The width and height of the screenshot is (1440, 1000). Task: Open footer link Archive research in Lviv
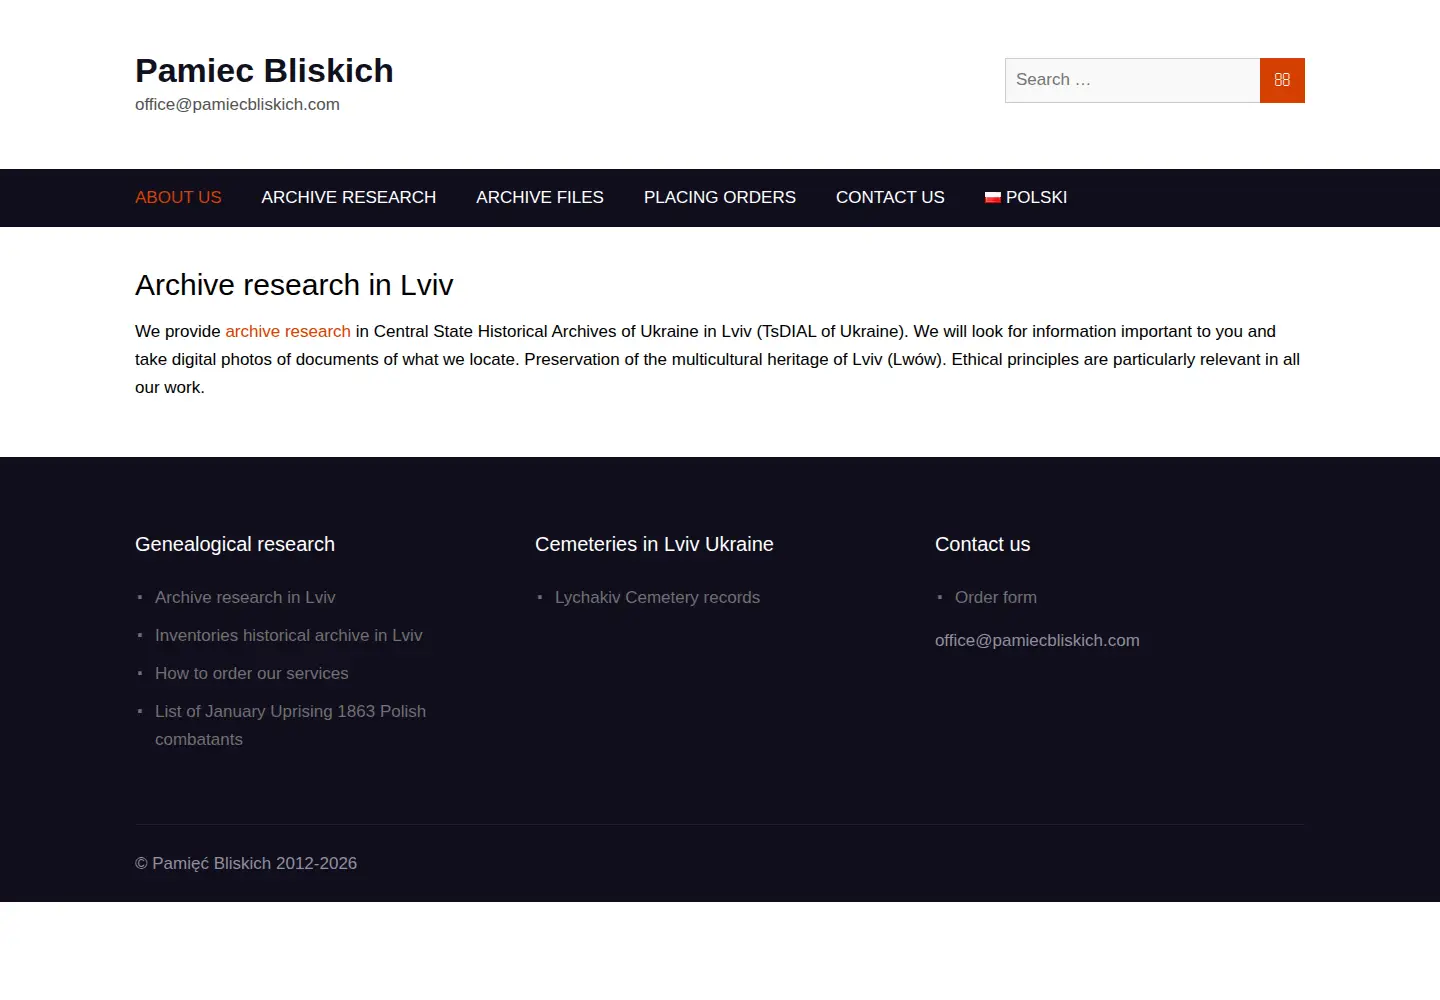[245, 597]
